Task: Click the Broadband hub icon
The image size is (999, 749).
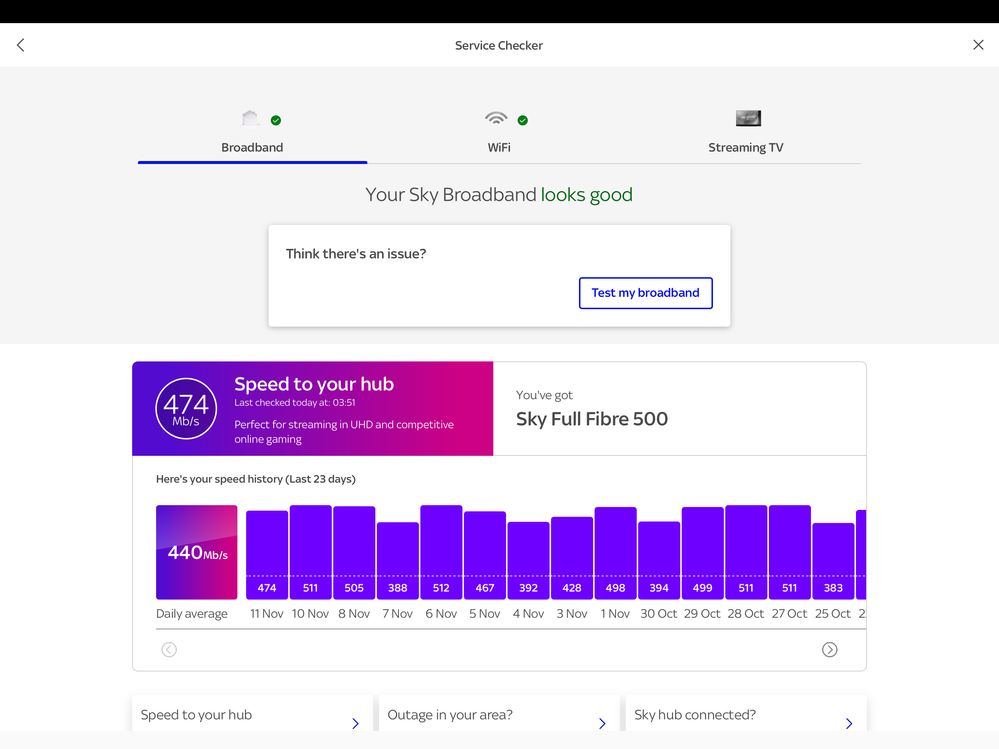Action: pyautogui.click(x=250, y=119)
